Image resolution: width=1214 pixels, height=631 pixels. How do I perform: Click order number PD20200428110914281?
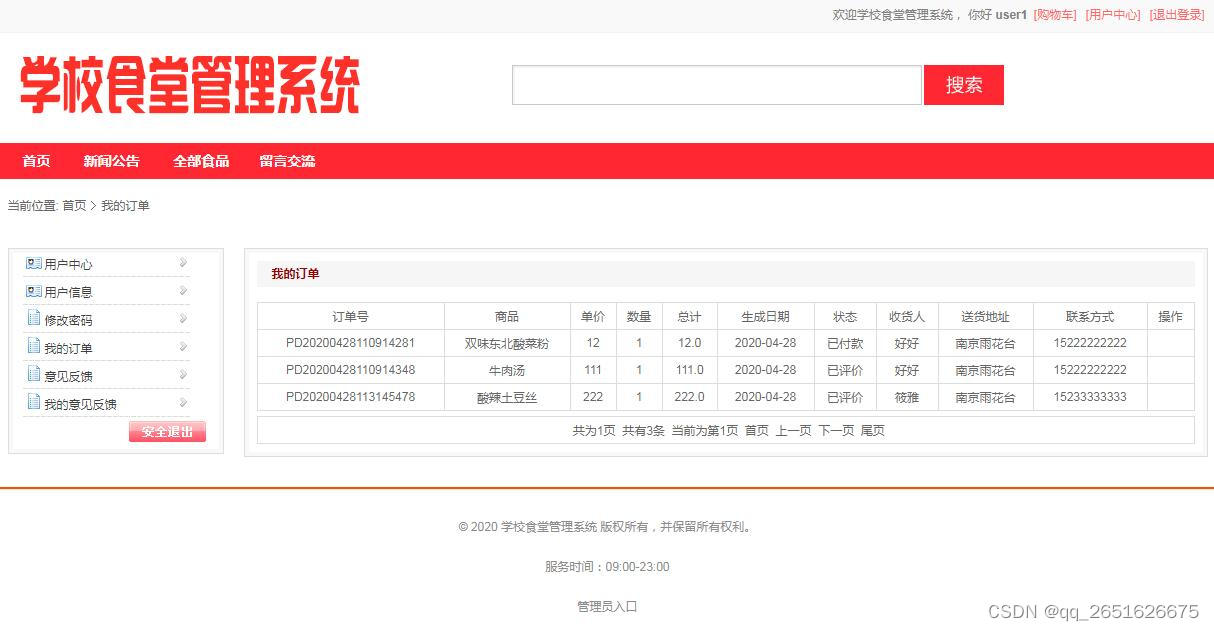pyautogui.click(x=350, y=343)
